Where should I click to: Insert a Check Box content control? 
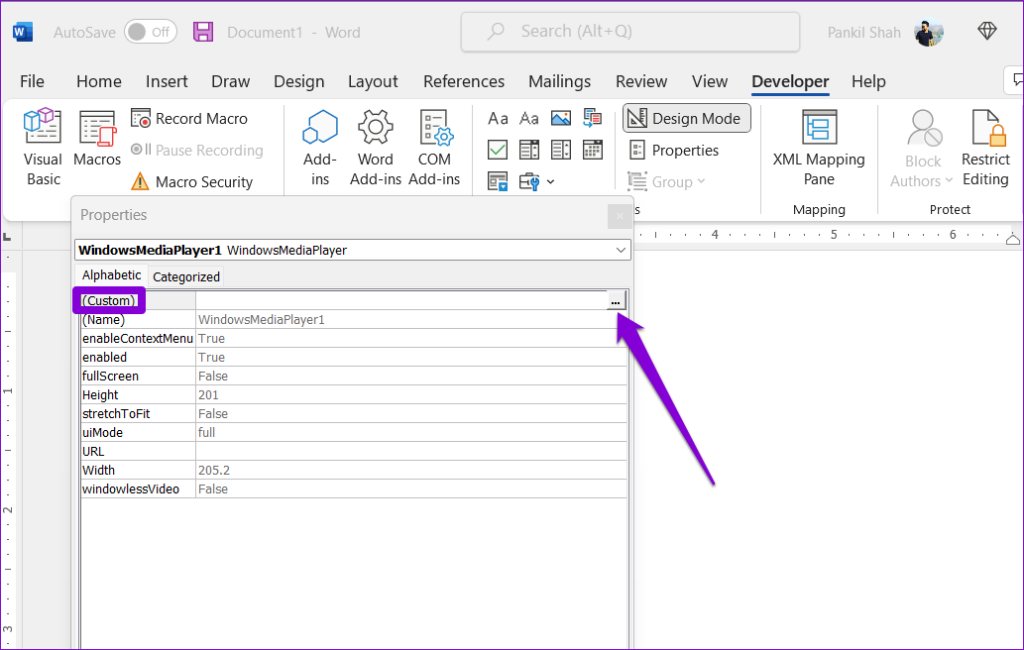click(x=498, y=147)
